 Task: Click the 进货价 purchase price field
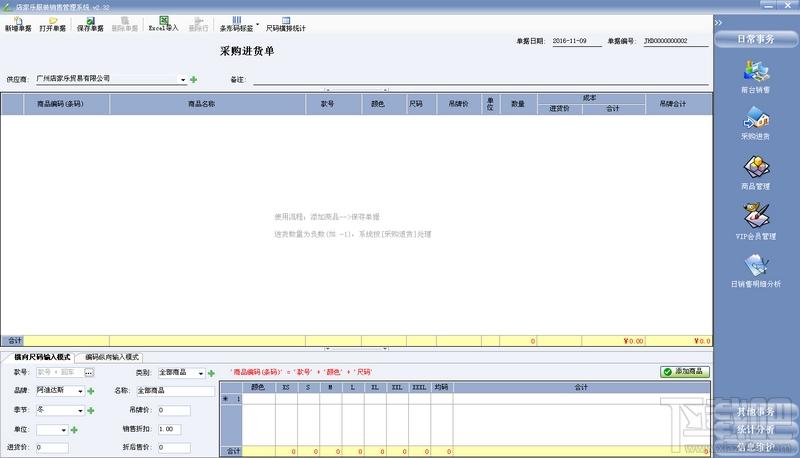click(52, 448)
